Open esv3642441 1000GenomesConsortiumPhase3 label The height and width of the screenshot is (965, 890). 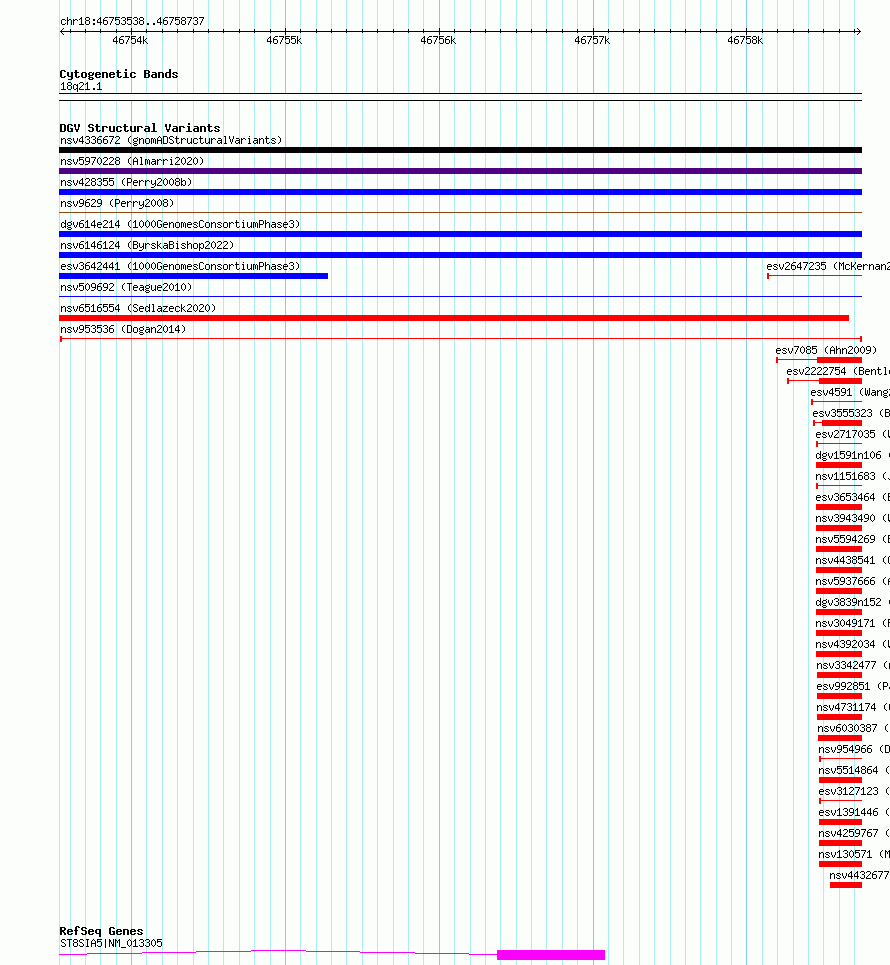pos(180,266)
